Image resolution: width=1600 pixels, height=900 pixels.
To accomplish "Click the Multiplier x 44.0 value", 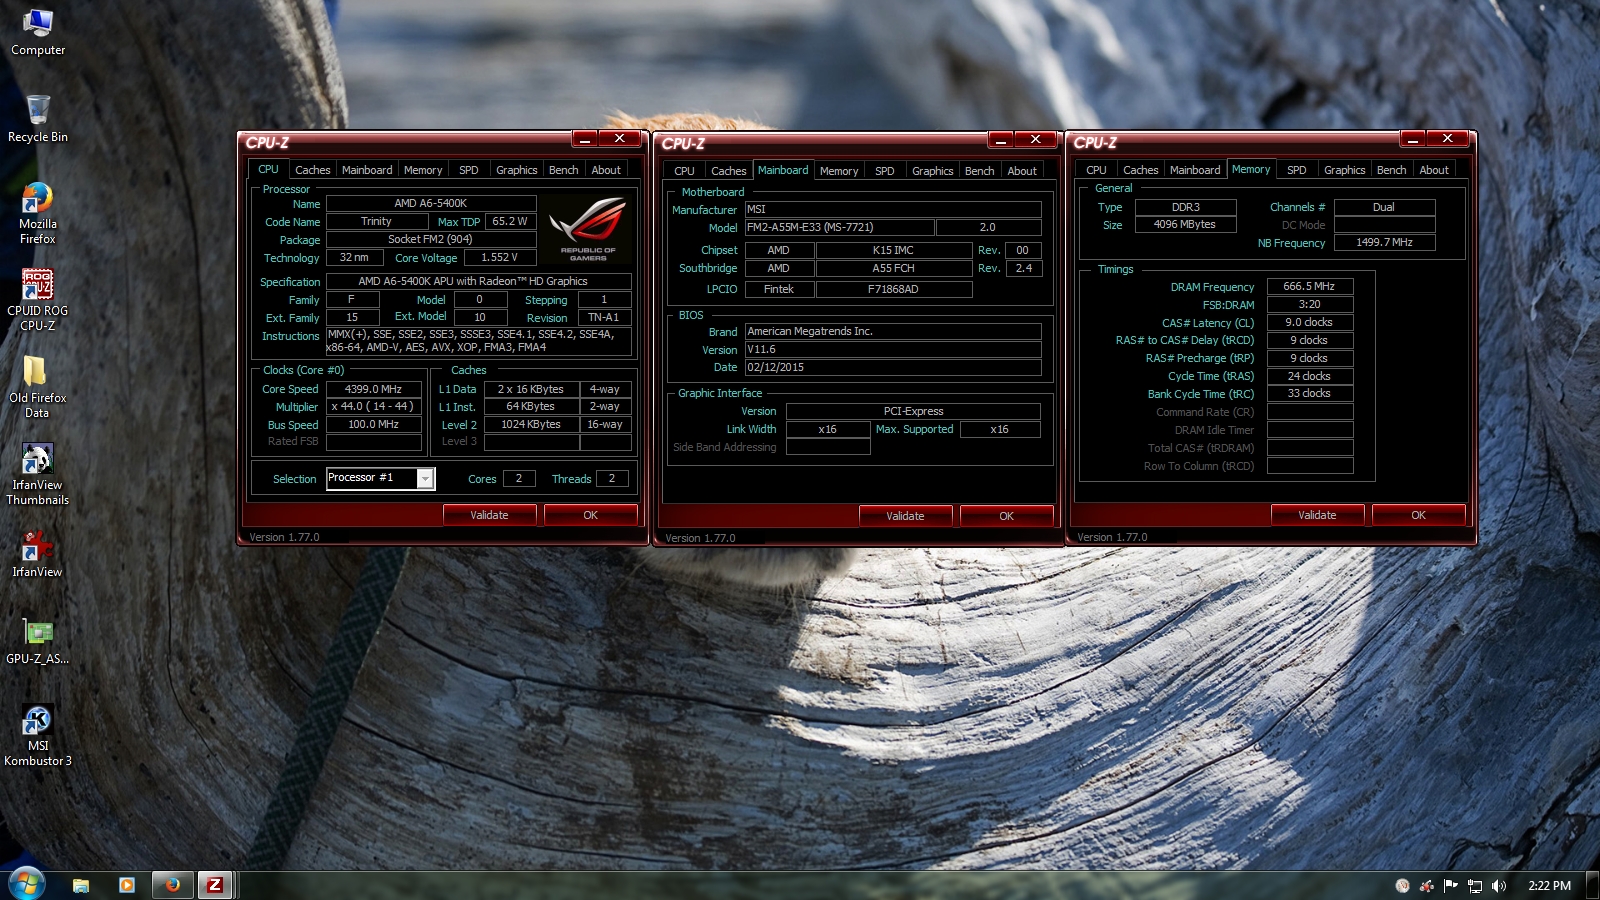I will [373, 407].
